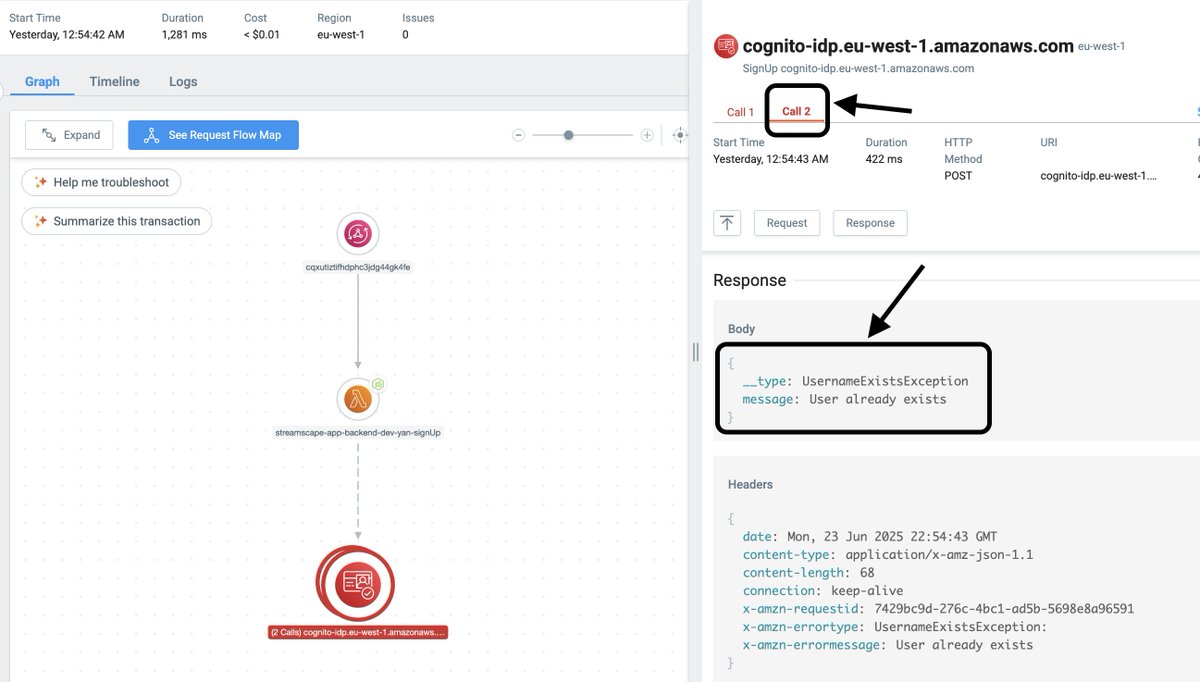Image resolution: width=1200 pixels, height=682 pixels.
Task: Click the UsernameExistsException type value
Action: [885, 381]
